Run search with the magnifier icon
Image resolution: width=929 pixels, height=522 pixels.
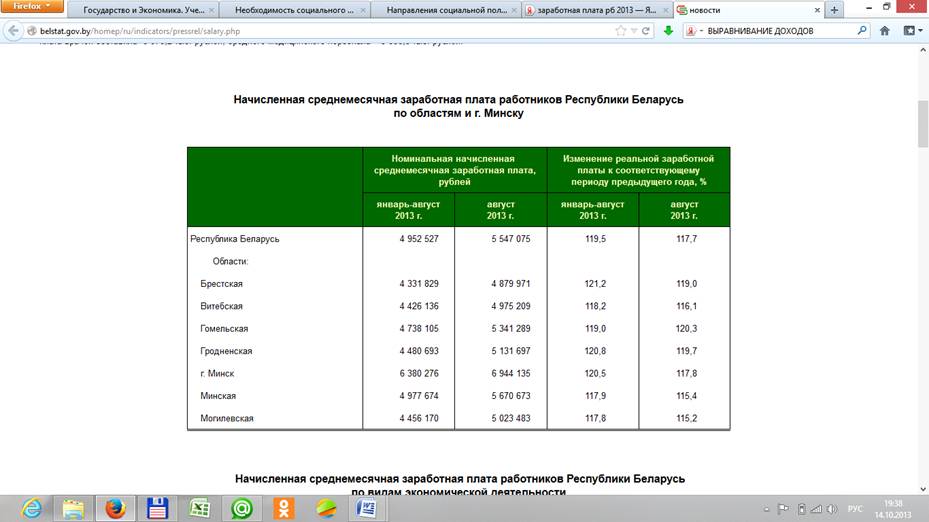click(x=862, y=31)
